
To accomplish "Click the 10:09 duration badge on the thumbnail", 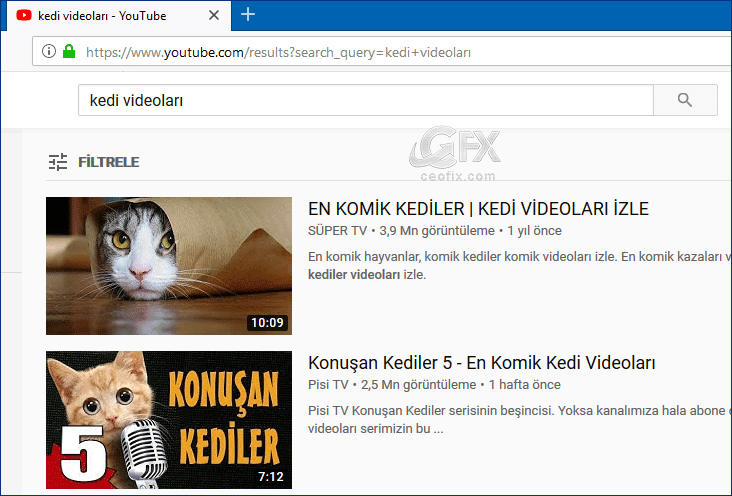I will (x=267, y=323).
